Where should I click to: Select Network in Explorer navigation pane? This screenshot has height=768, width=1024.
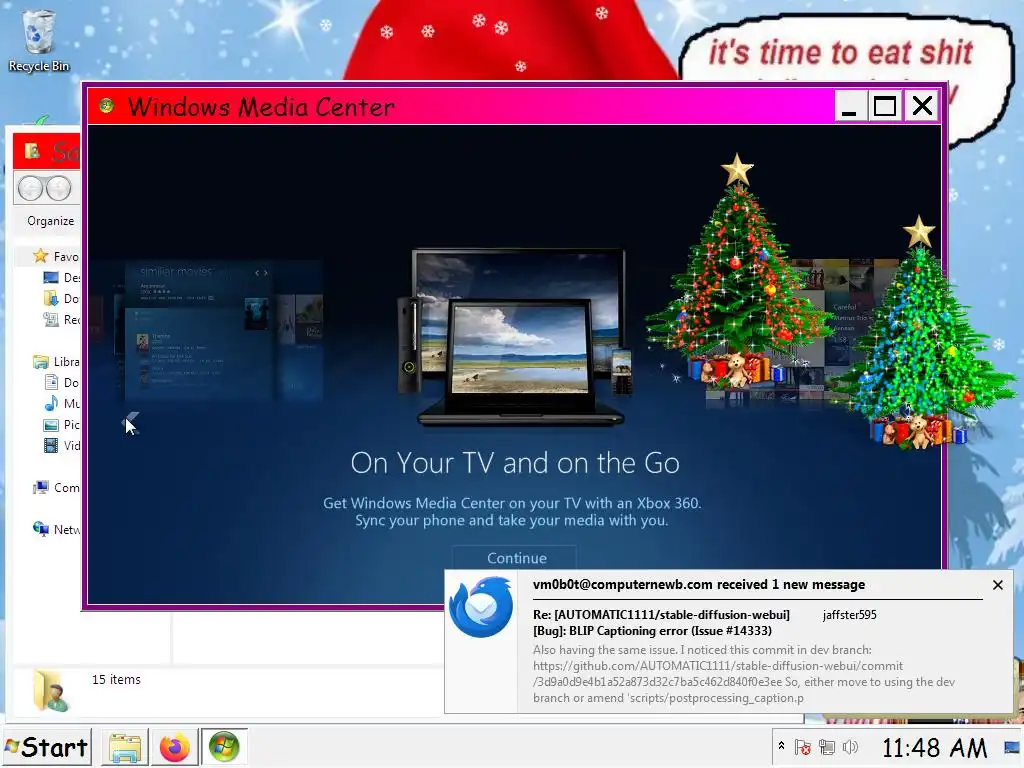[x=56, y=529]
